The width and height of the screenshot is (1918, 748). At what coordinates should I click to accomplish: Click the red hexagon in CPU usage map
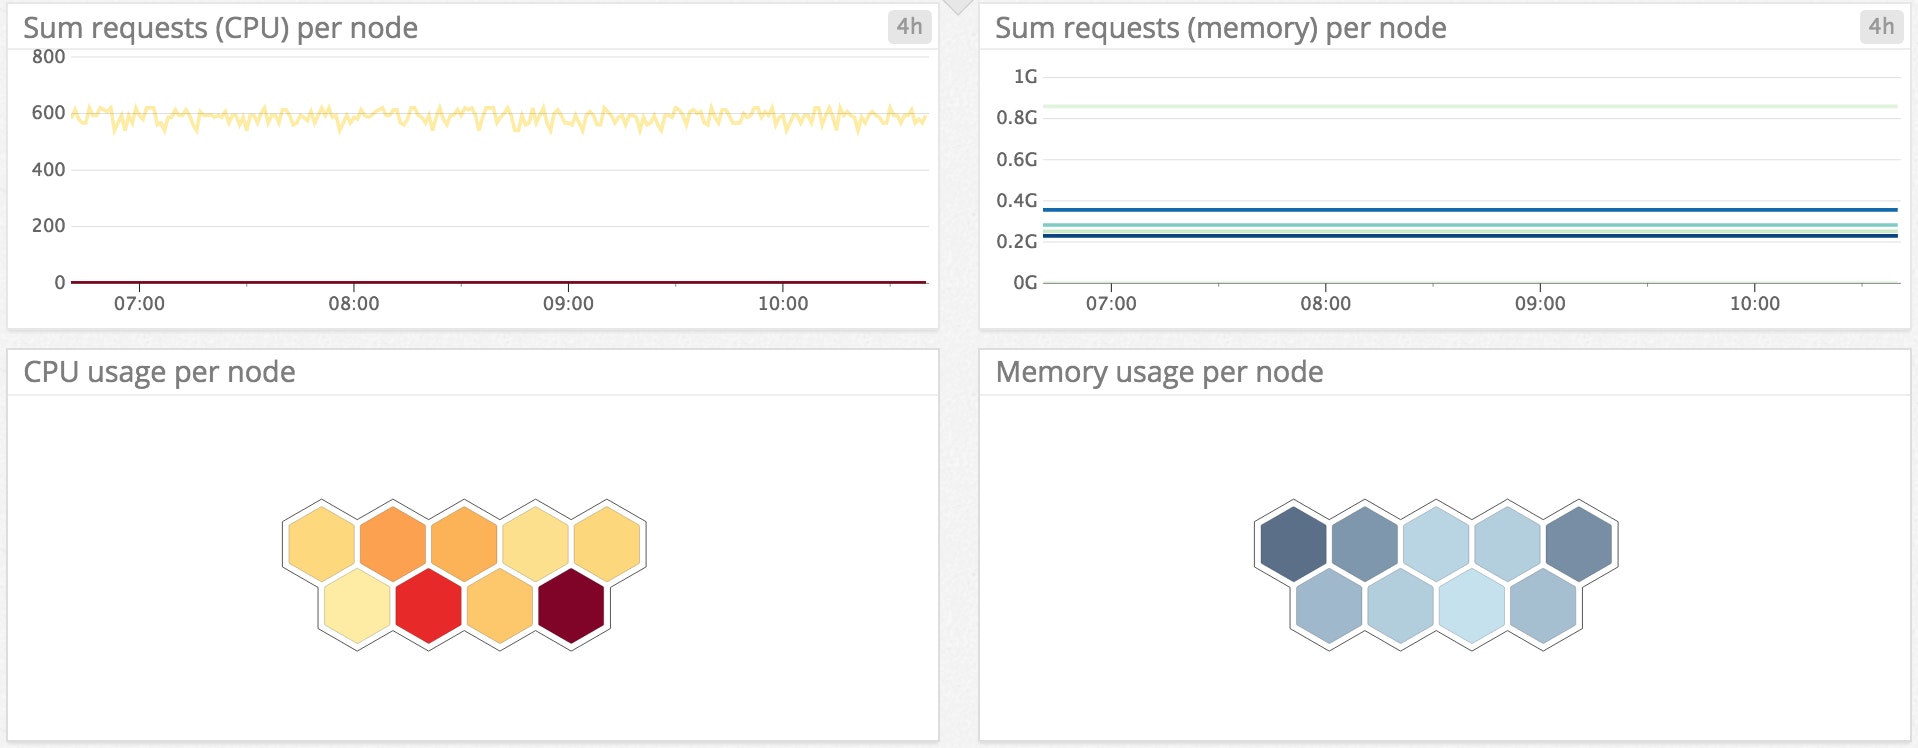click(428, 605)
